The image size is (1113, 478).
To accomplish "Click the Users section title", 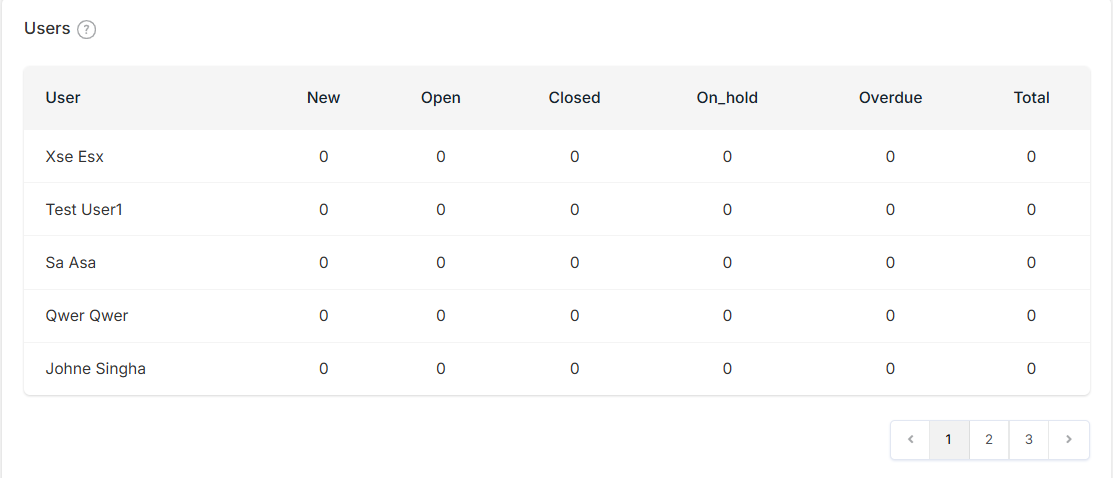I will tap(47, 28).
